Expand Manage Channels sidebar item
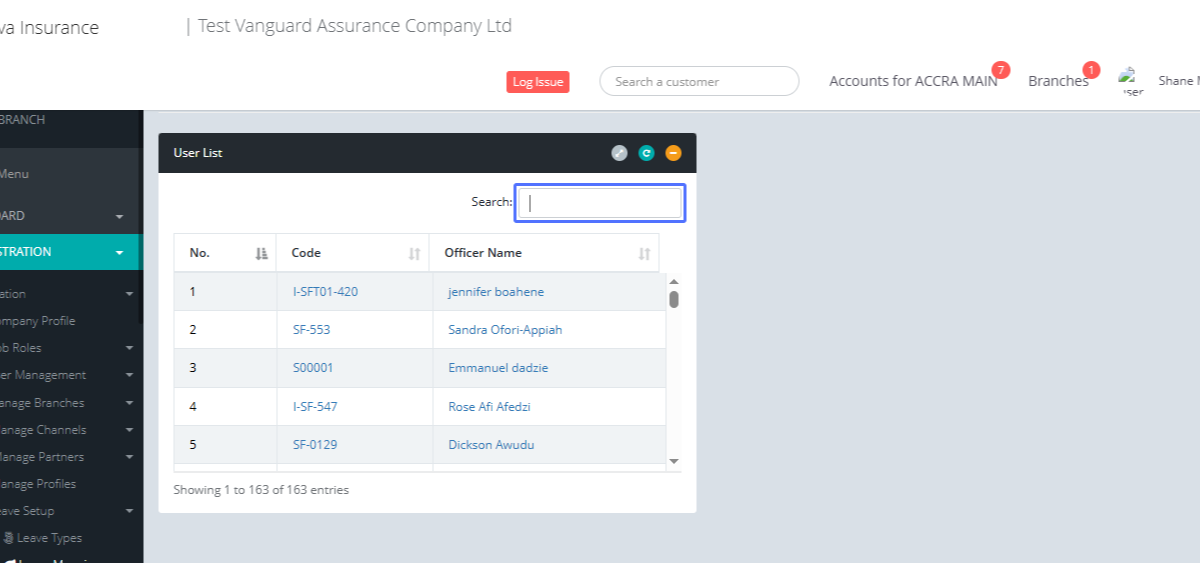1200x563 pixels. click(129, 430)
